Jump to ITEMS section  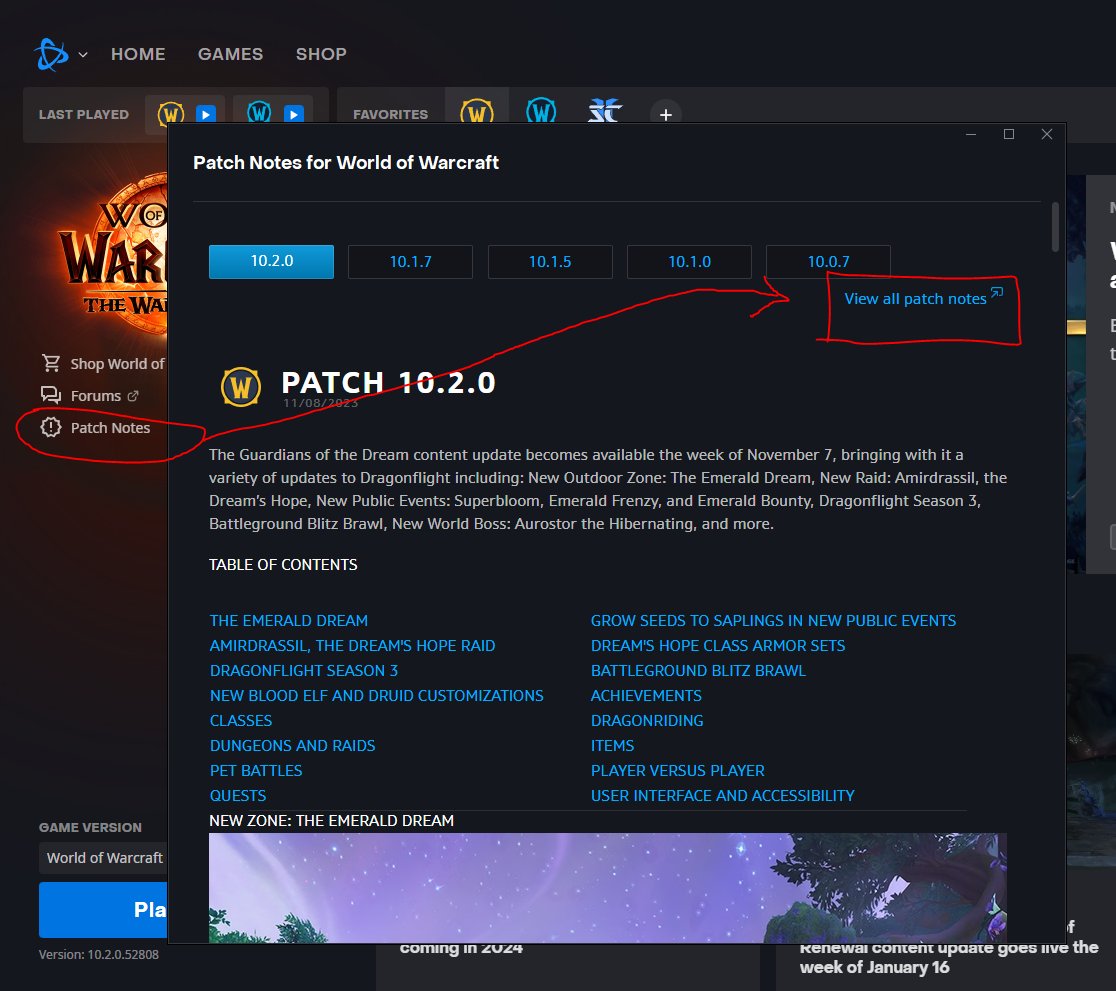click(x=612, y=745)
